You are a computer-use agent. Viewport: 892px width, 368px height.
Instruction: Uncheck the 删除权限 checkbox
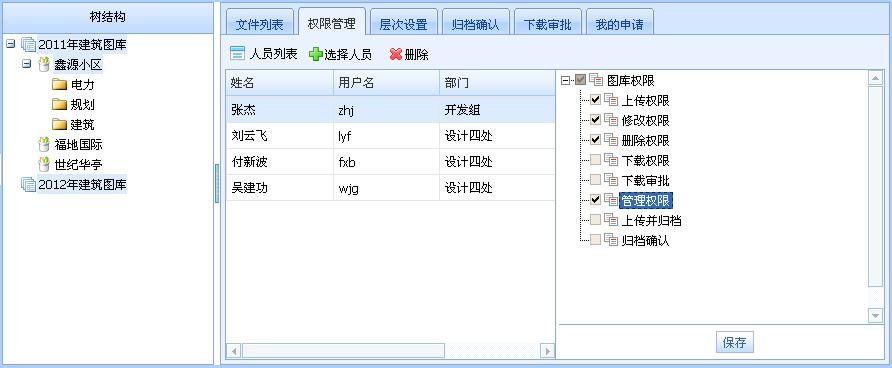(595, 140)
